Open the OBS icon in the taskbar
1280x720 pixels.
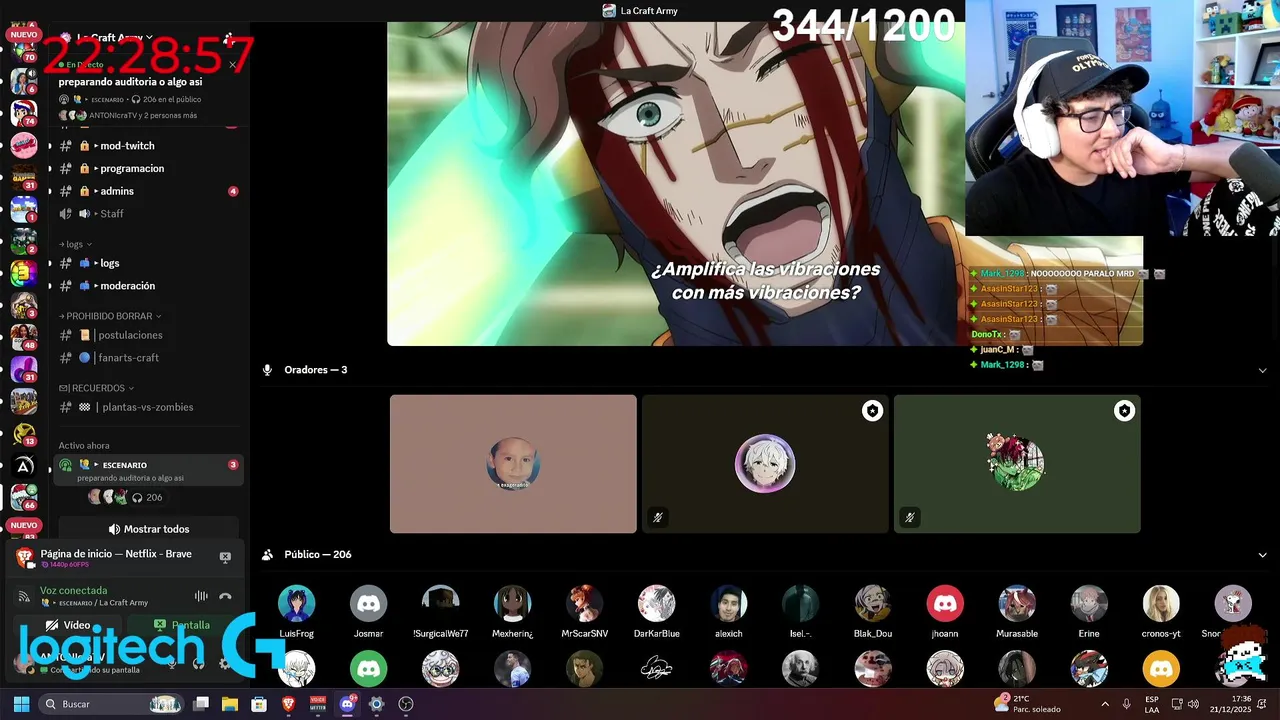tap(405, 704)
